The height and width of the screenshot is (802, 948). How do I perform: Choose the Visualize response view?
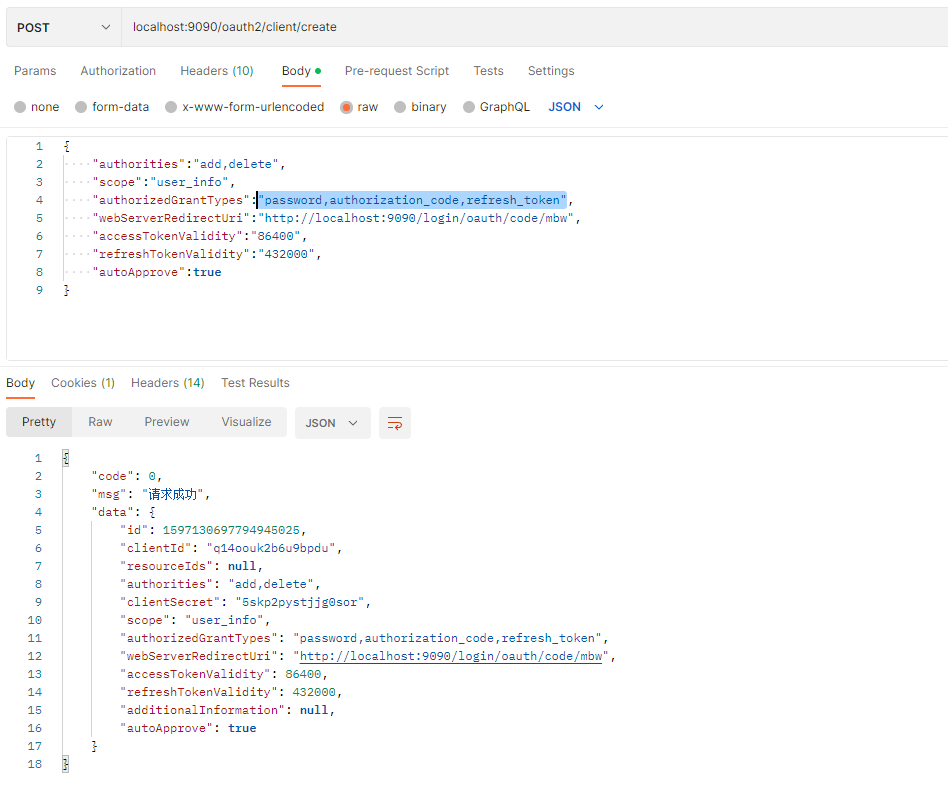click(x=246, y=422)
